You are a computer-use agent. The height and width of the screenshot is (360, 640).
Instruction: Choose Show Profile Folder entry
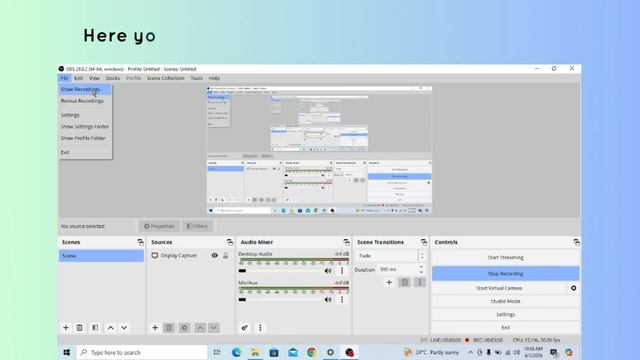click(x=85, y=138)
